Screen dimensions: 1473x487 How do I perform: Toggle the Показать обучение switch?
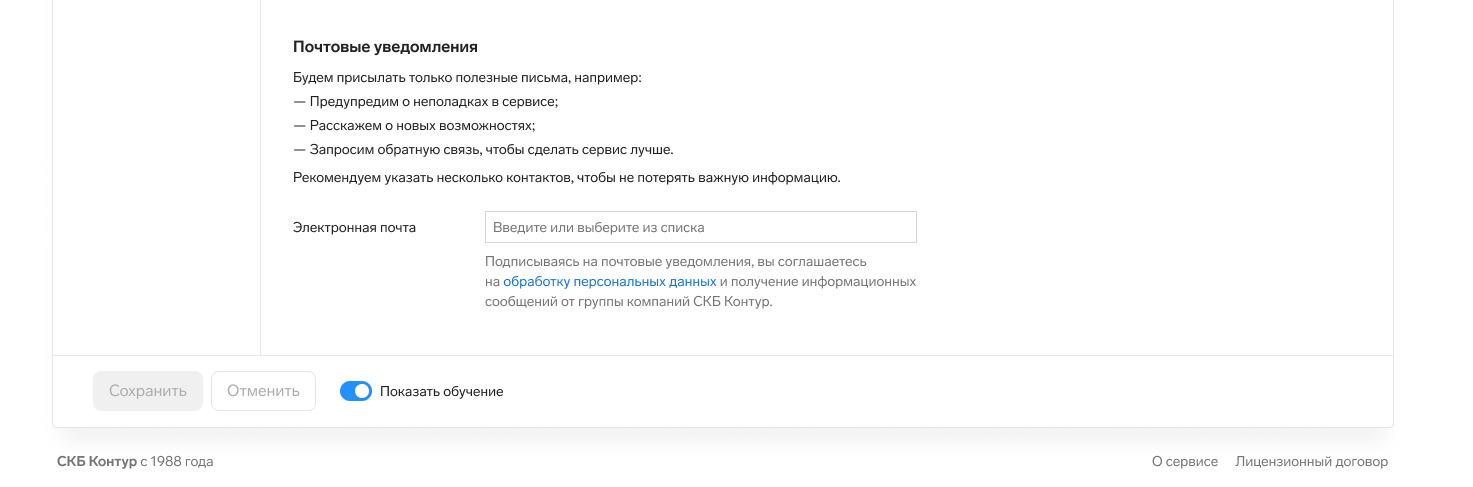pos(356,392)
